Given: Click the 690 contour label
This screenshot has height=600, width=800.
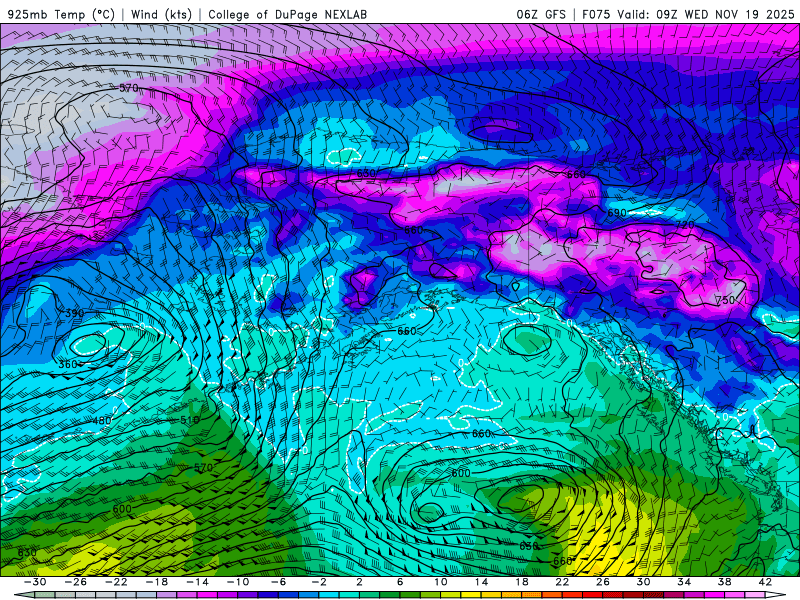Looking at the screenshot, I should point(617,213).
